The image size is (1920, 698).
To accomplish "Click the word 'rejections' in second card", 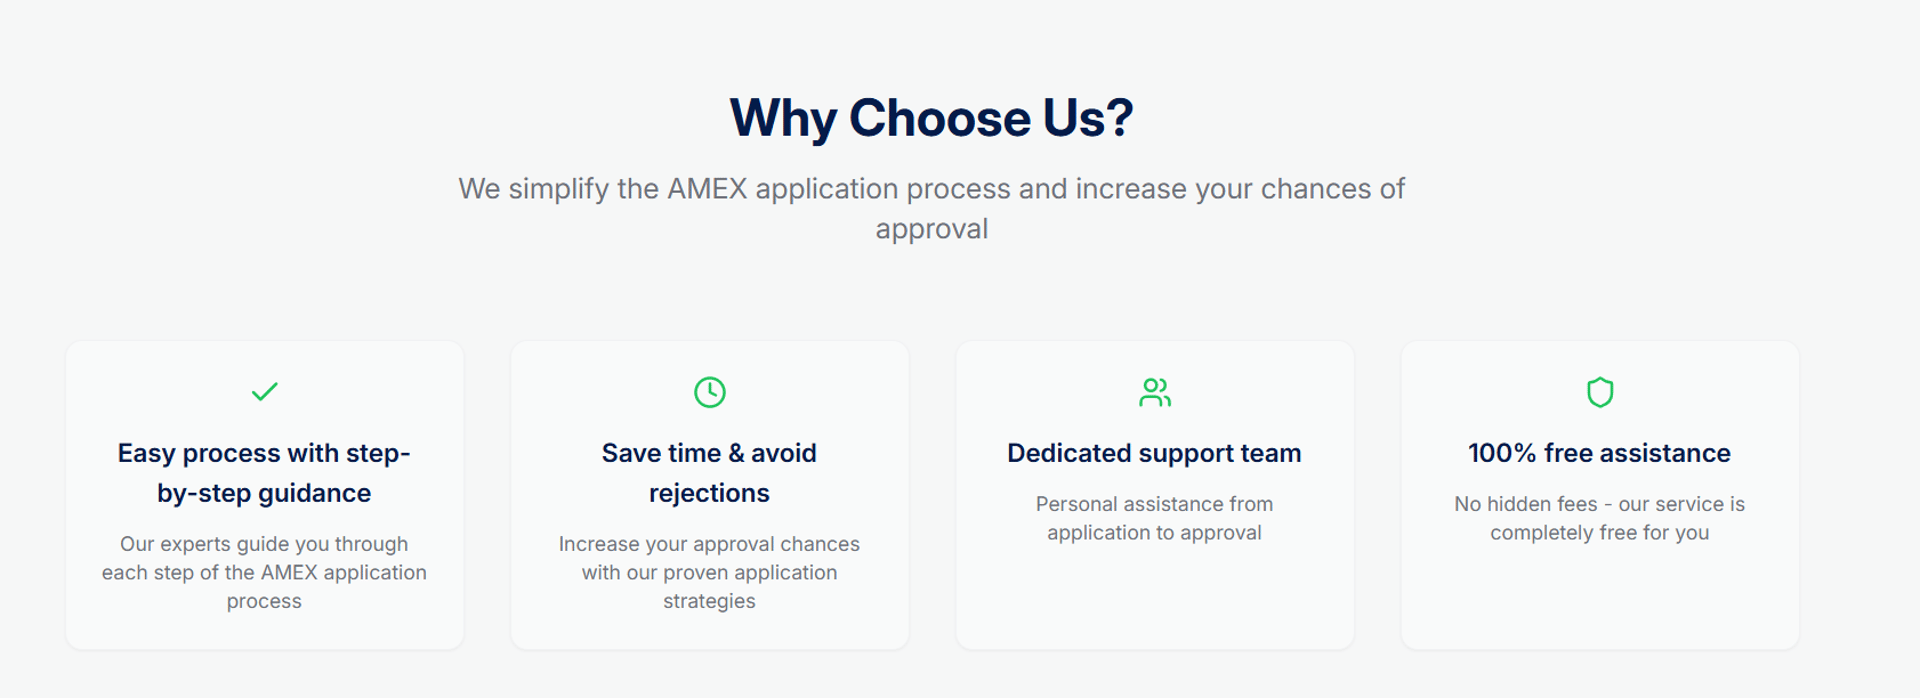I will 709,493.
